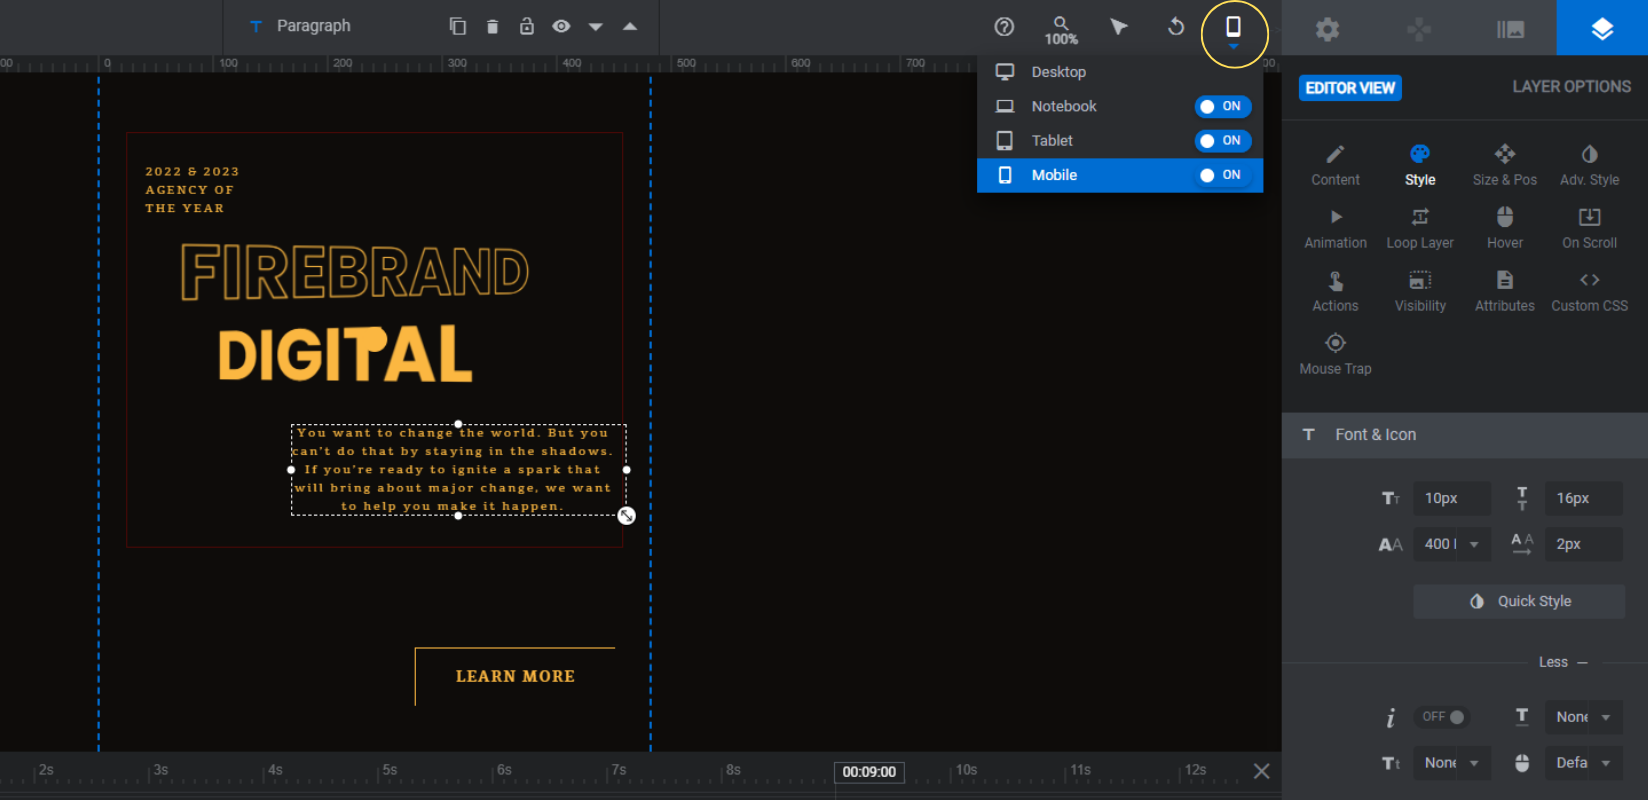Open Visibility options
Image resolution: width=1648 pixels, height=800 pixels.
pos(1420,292)
